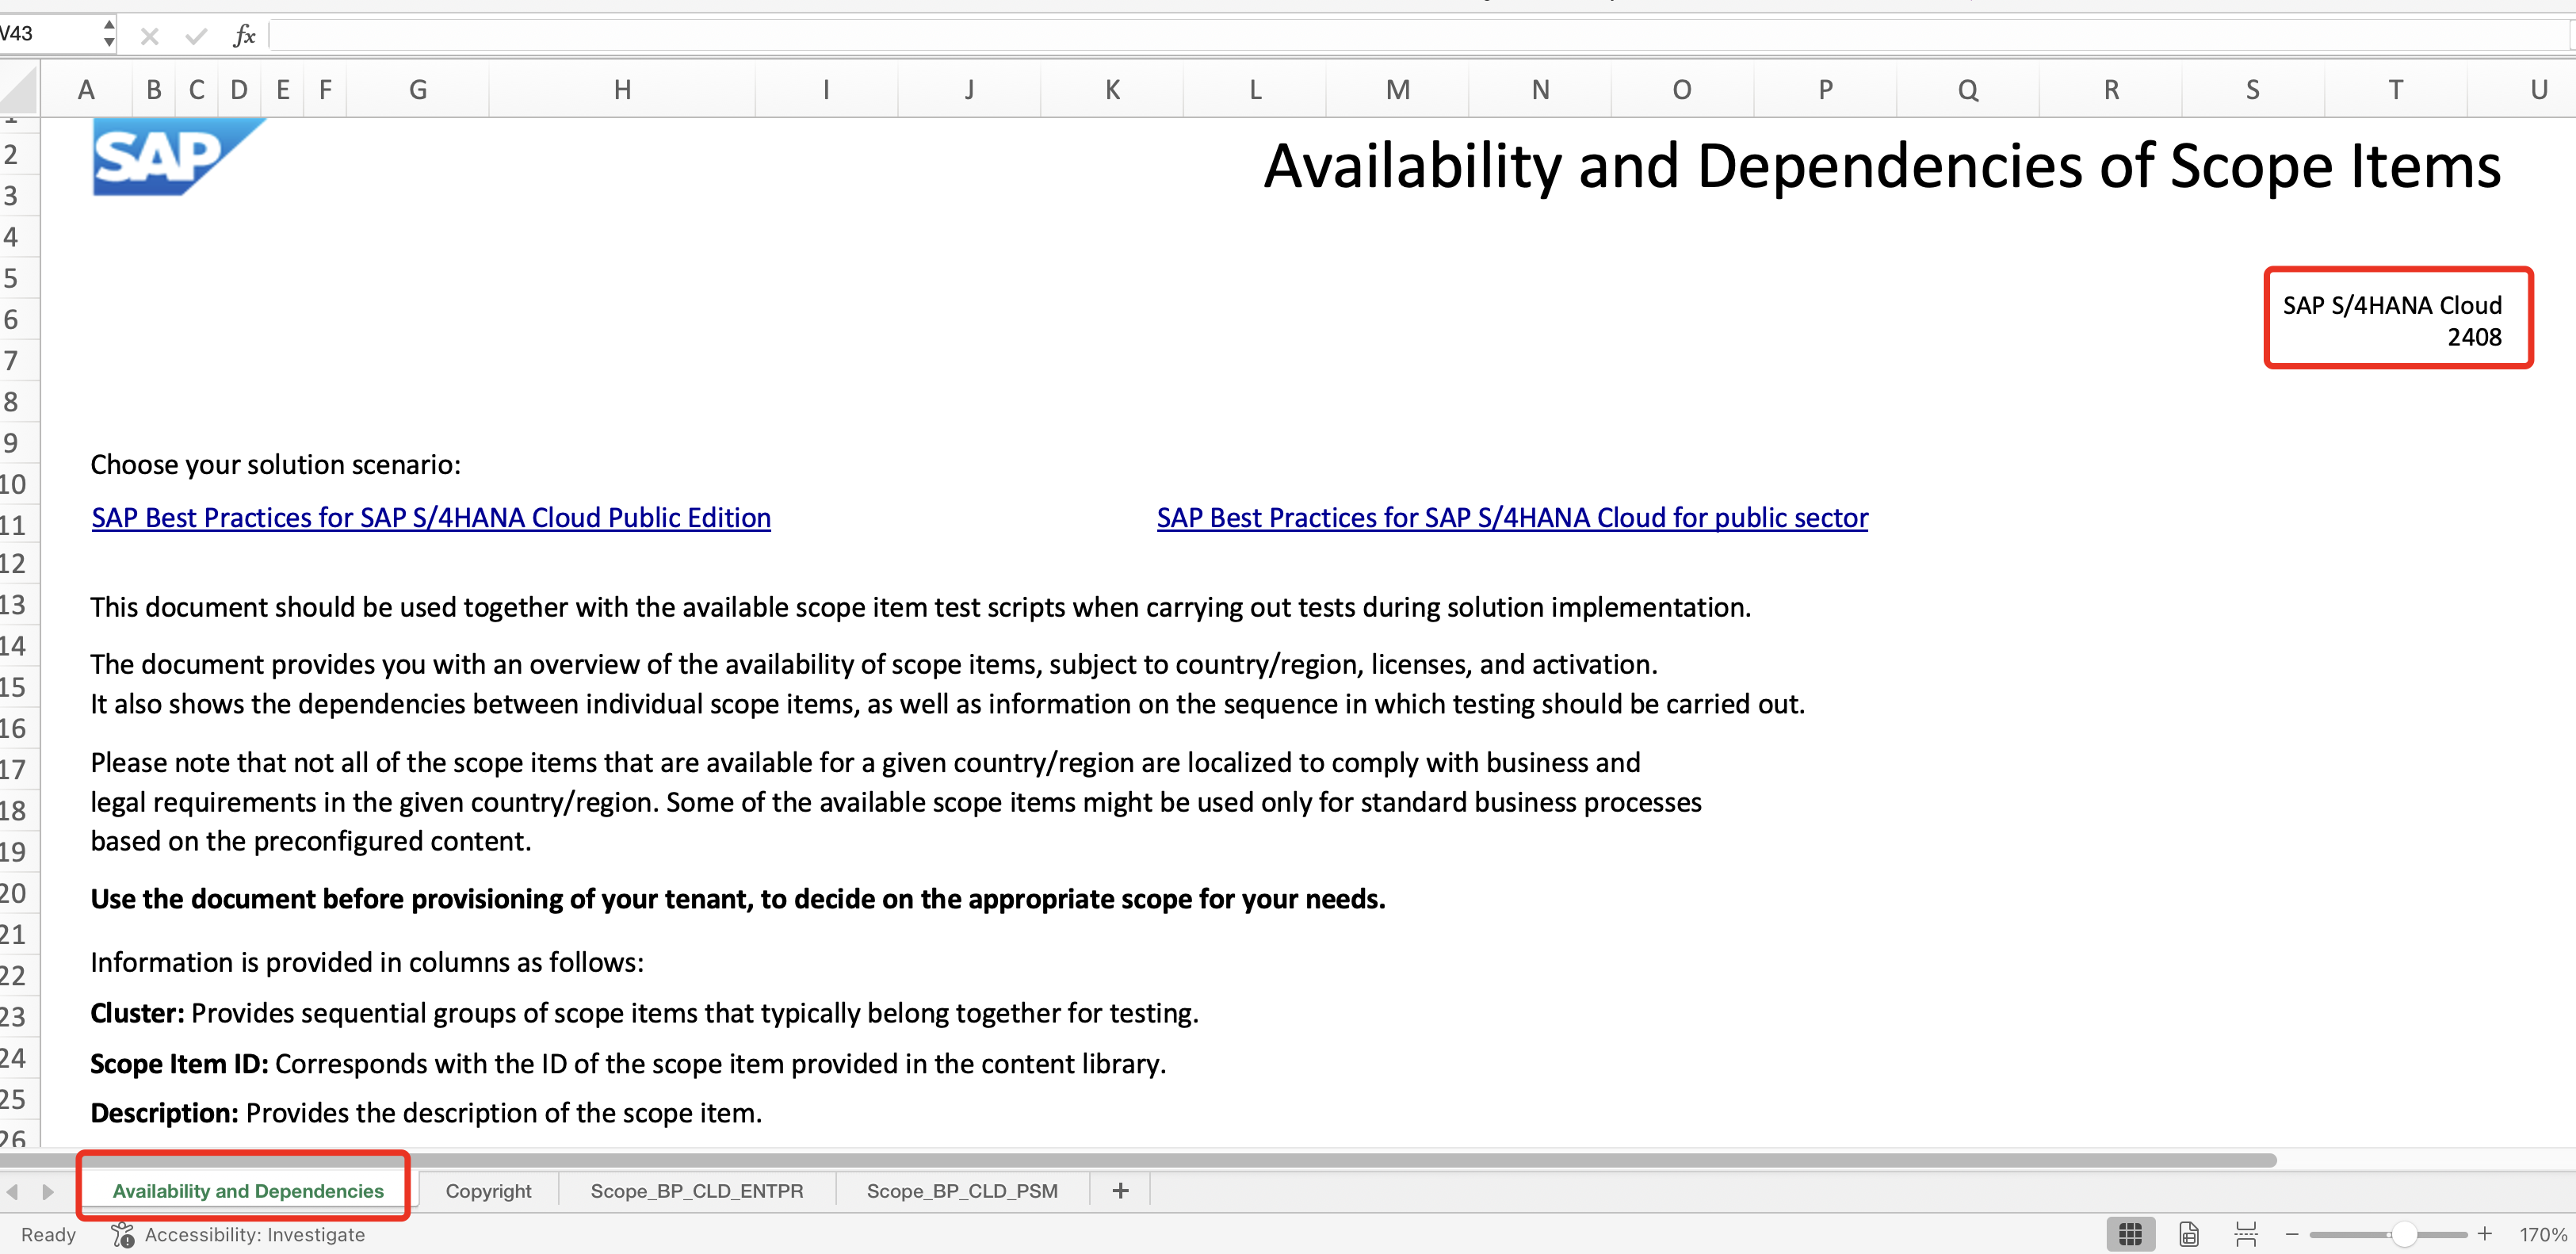Select the Page Break Preview icon
Viewport: 2576px width, 1254px height.
point(2245,1233)
